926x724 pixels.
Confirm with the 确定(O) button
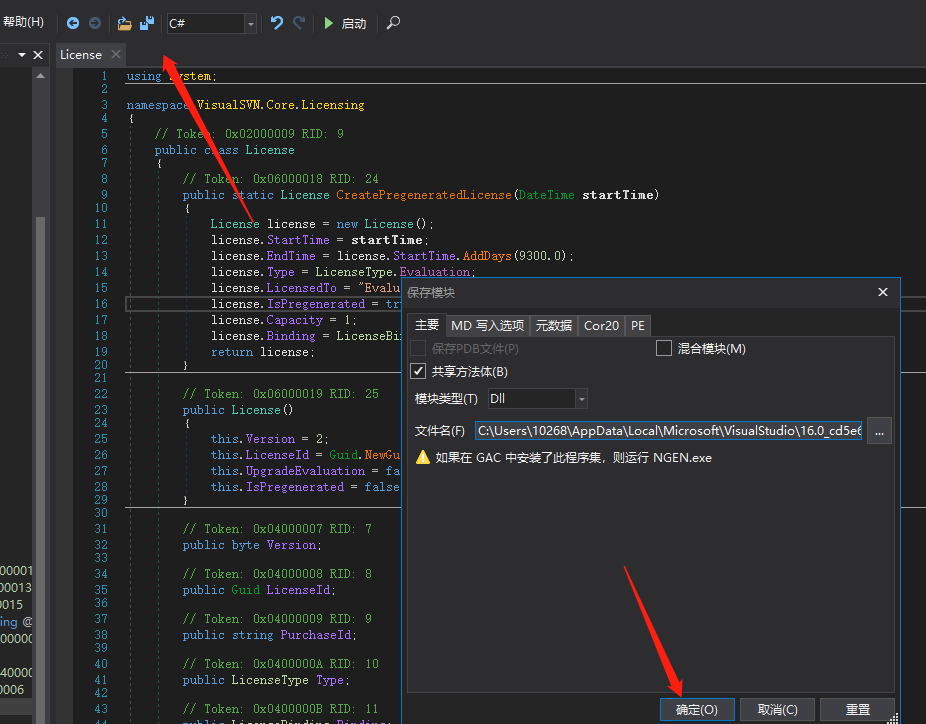[x=697, y=709]
